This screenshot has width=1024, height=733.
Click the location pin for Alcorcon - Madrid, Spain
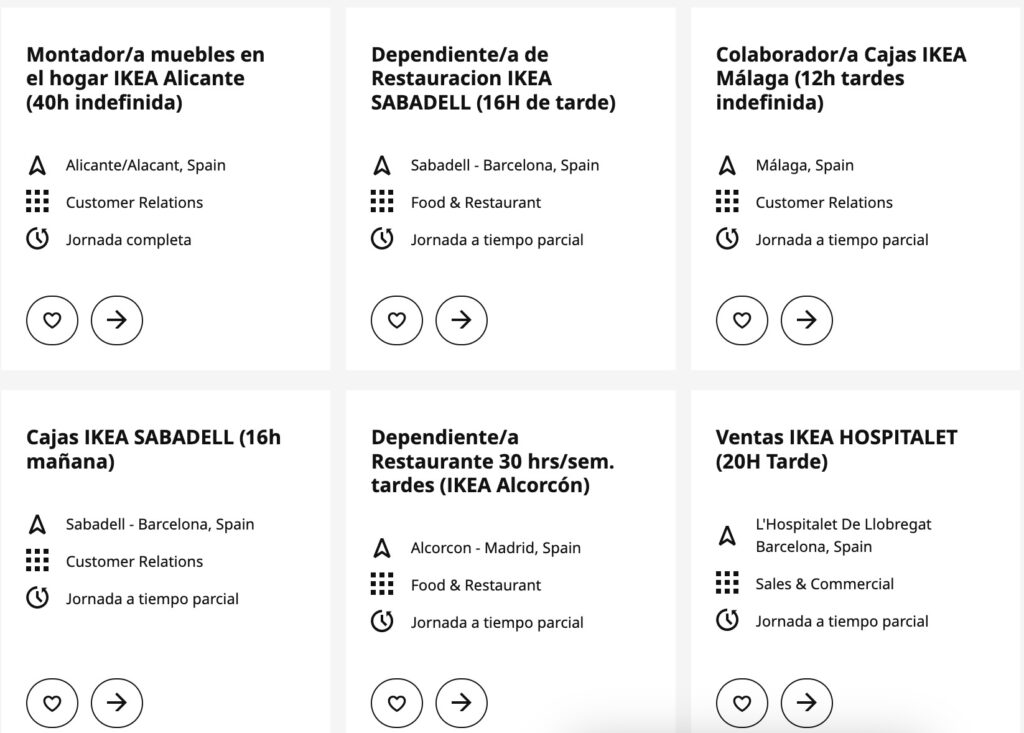pos(381,547)
